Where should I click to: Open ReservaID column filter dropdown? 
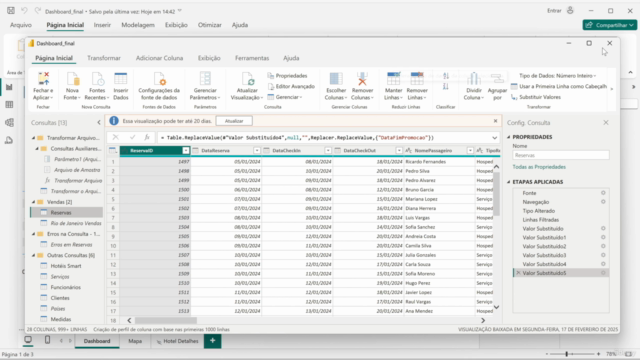pos(186,151)
